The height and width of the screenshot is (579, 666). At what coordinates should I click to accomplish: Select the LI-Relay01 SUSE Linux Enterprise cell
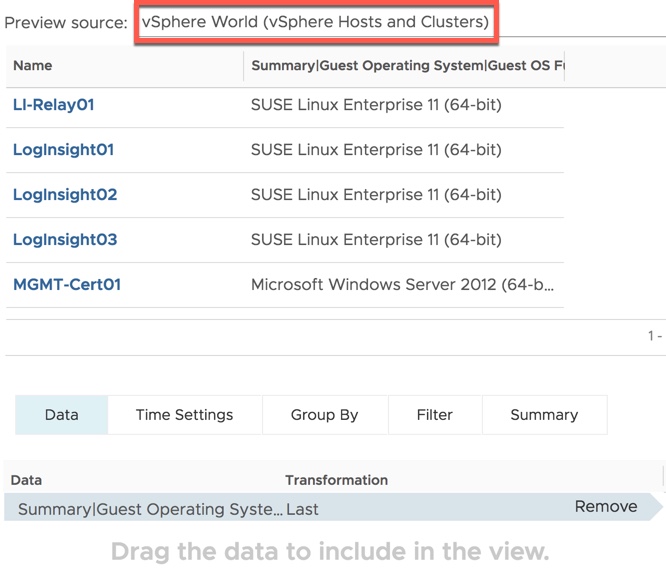(376, 105)
